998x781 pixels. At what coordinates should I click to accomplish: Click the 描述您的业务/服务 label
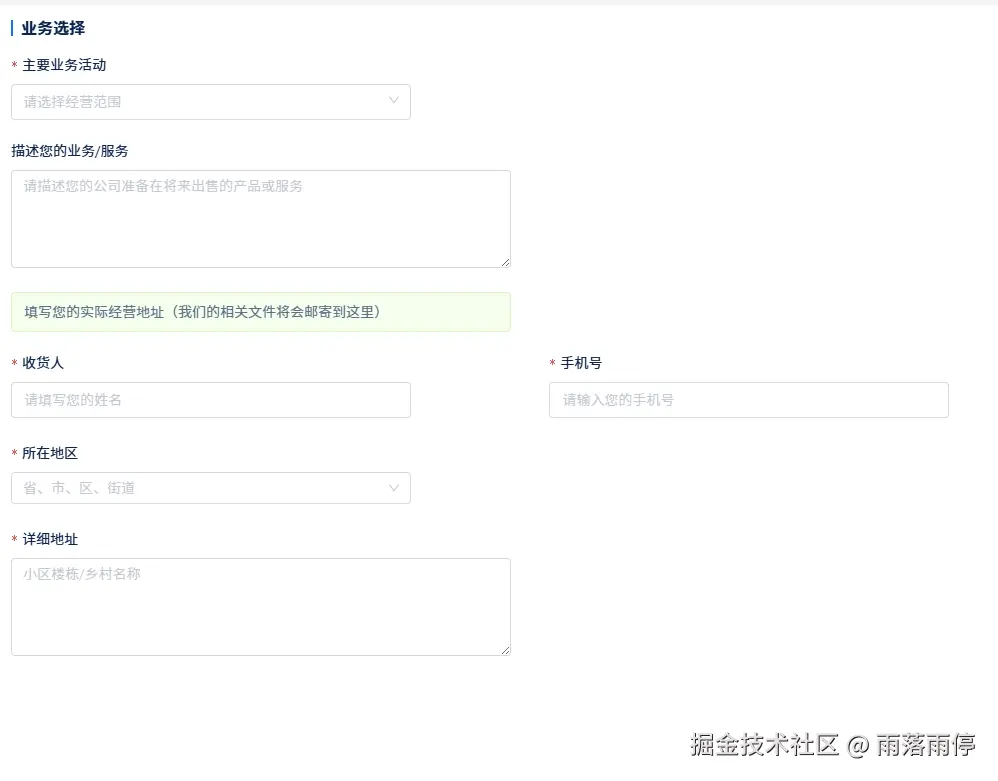(x=70, y=151)
